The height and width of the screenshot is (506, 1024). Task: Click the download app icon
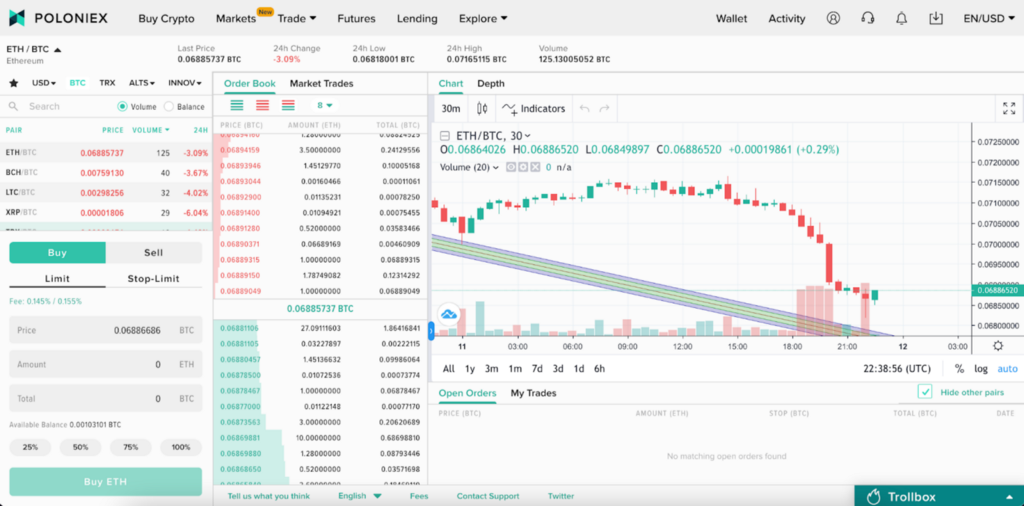935,18
